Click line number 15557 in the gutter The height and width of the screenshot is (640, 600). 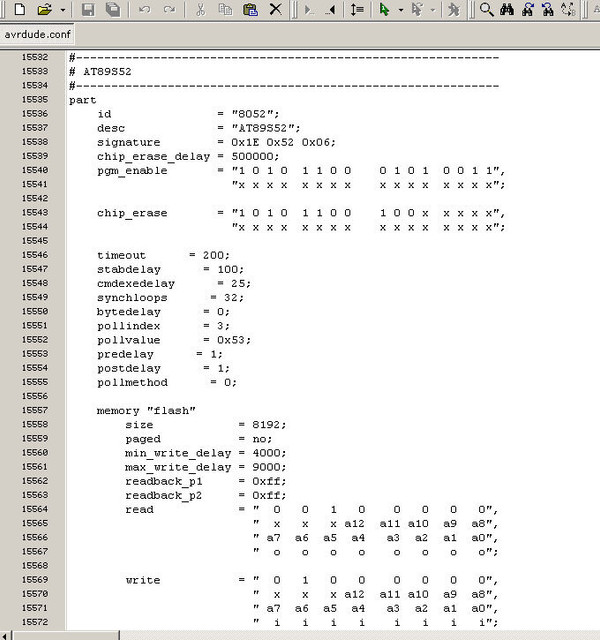(35, 410)
